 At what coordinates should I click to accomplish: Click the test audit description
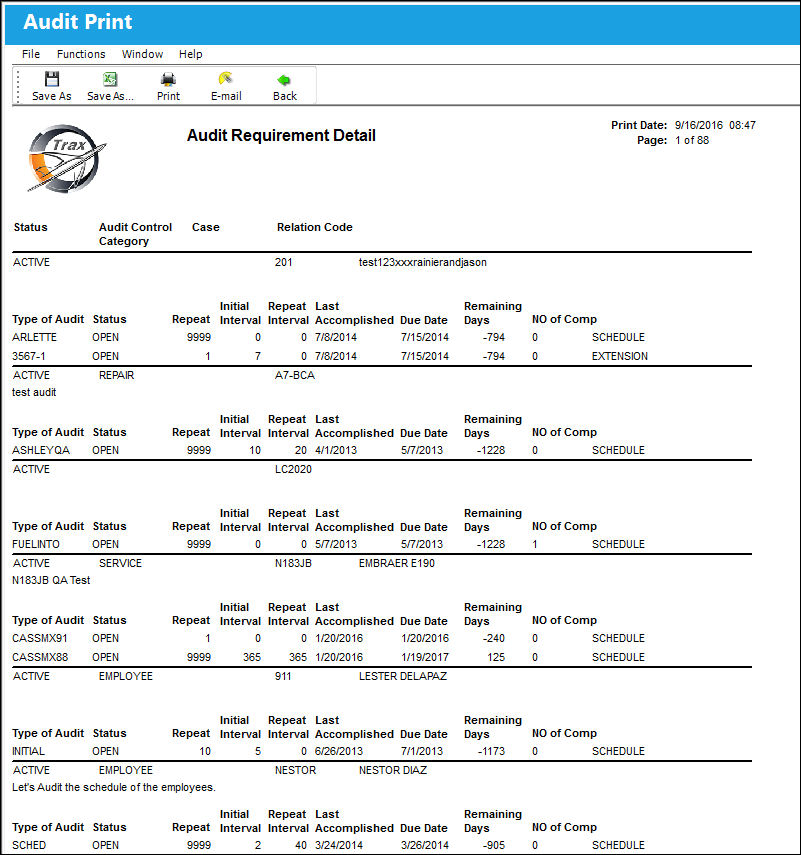[x=34, y=392]
